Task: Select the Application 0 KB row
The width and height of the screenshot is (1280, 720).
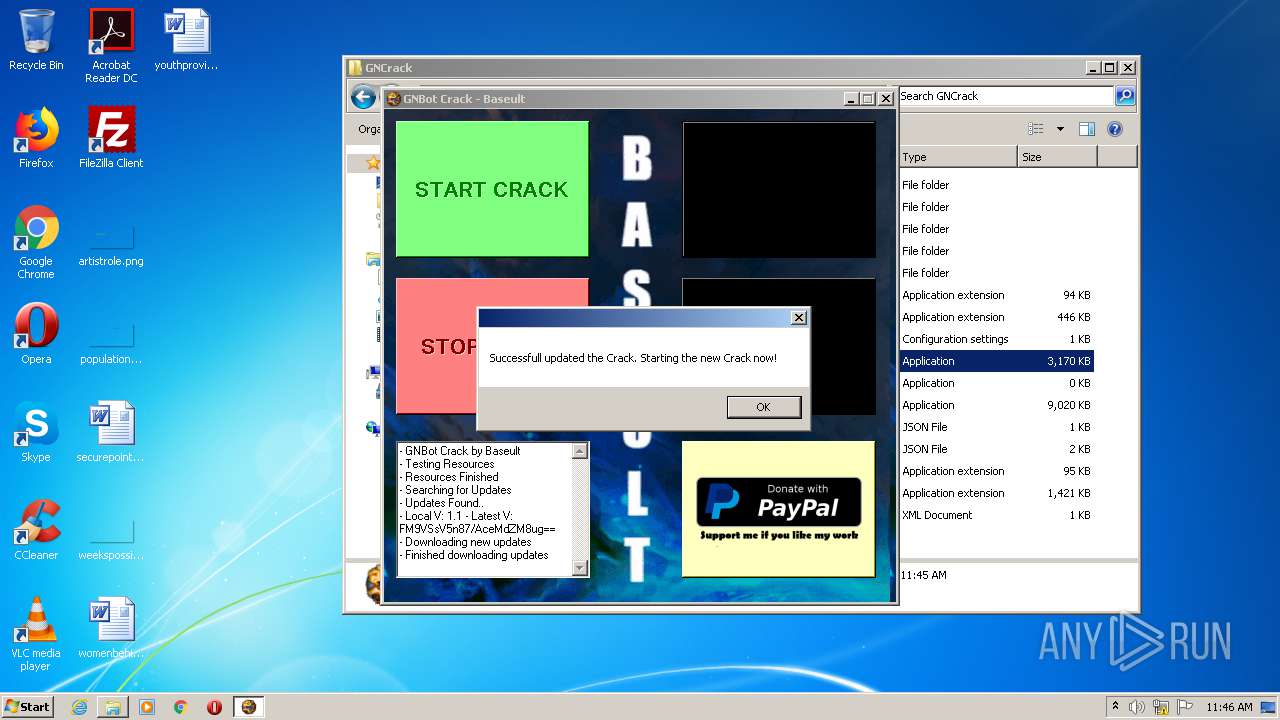Action: tap(996, 383)
